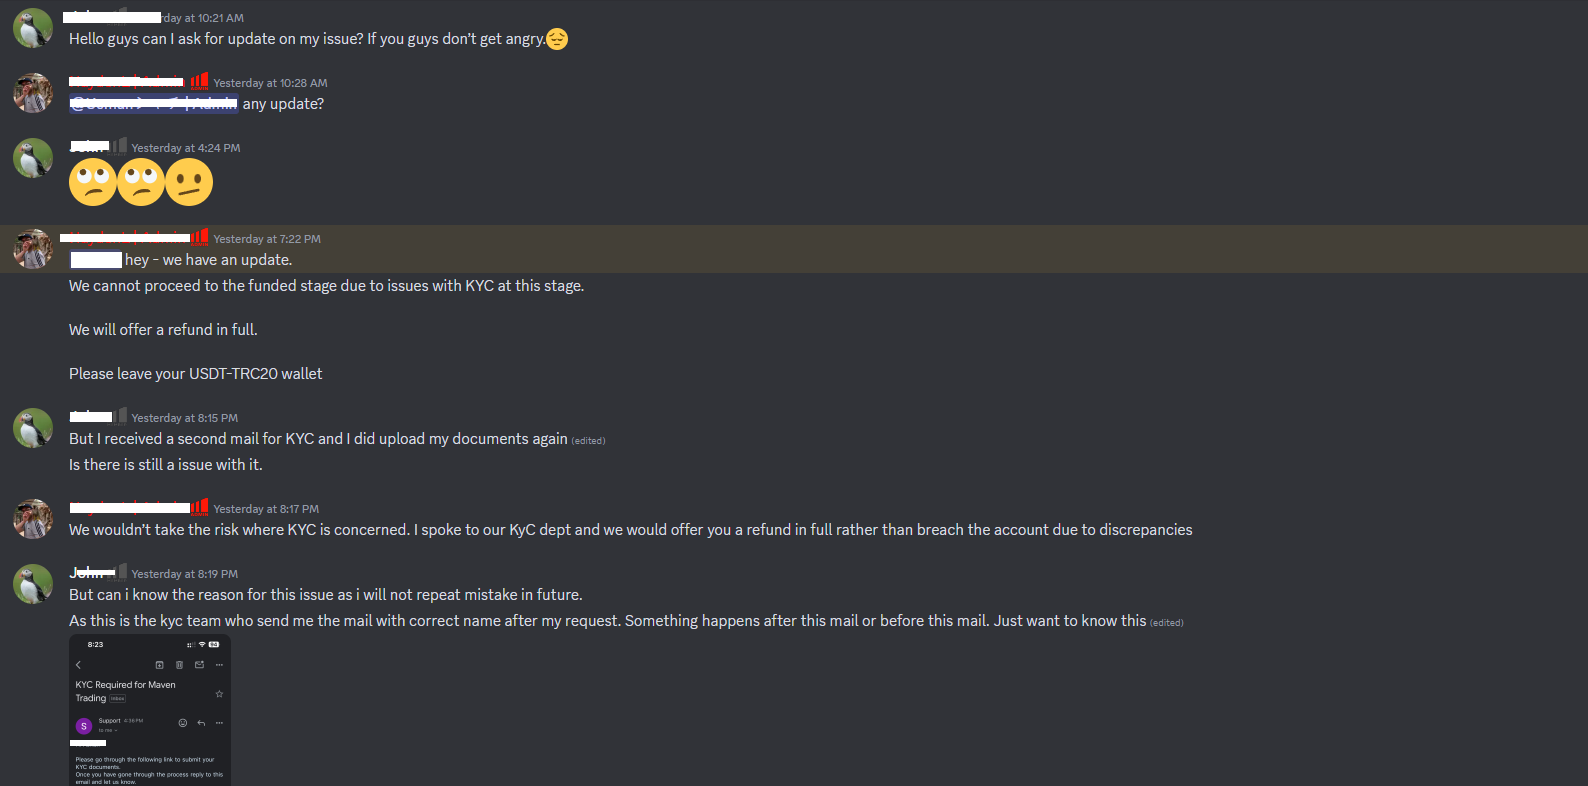Open puffin avatar beside the 8:15 PM message
This screenshot has height=786, width=1588.
pyautogui.click(x=33, y=428)
